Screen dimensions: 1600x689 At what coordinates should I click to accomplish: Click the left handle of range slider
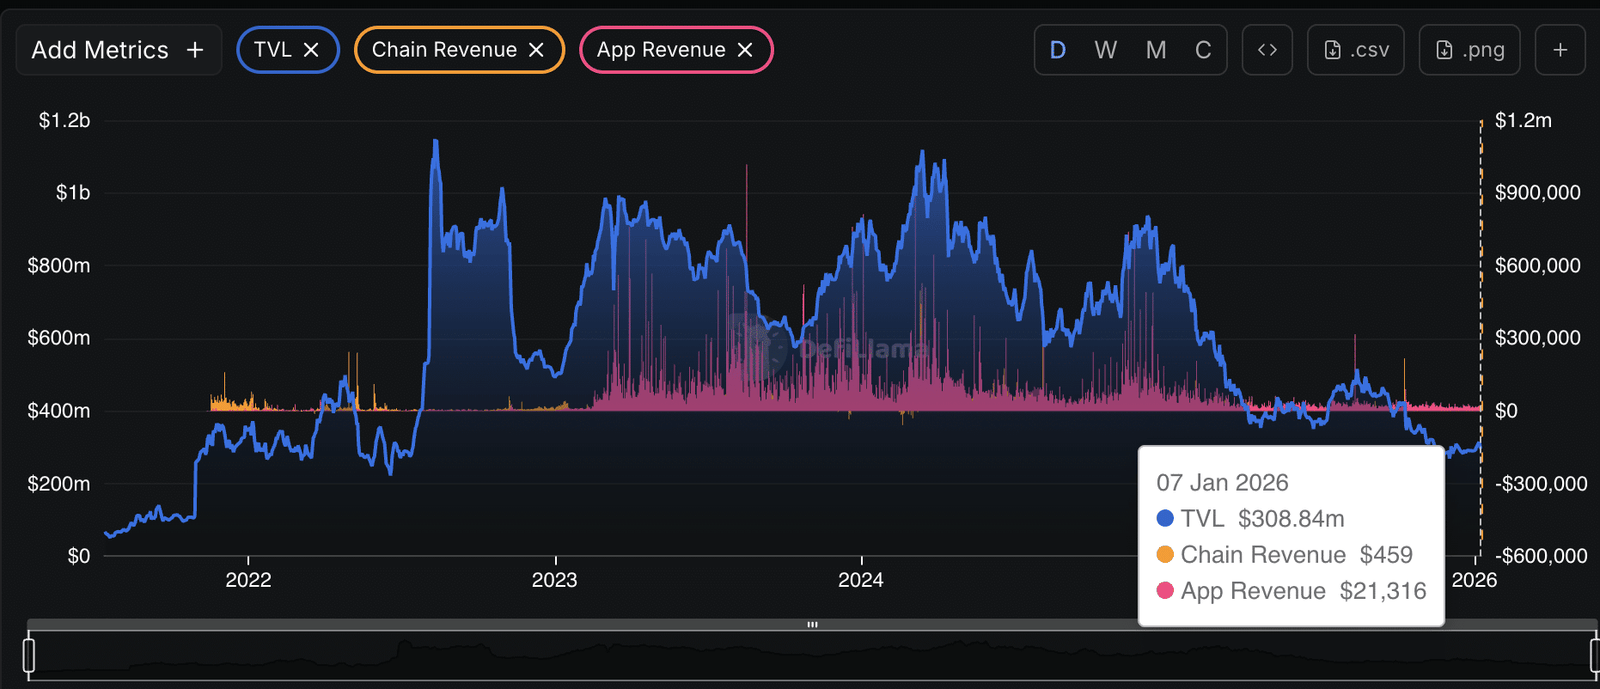tap(29, 655)
